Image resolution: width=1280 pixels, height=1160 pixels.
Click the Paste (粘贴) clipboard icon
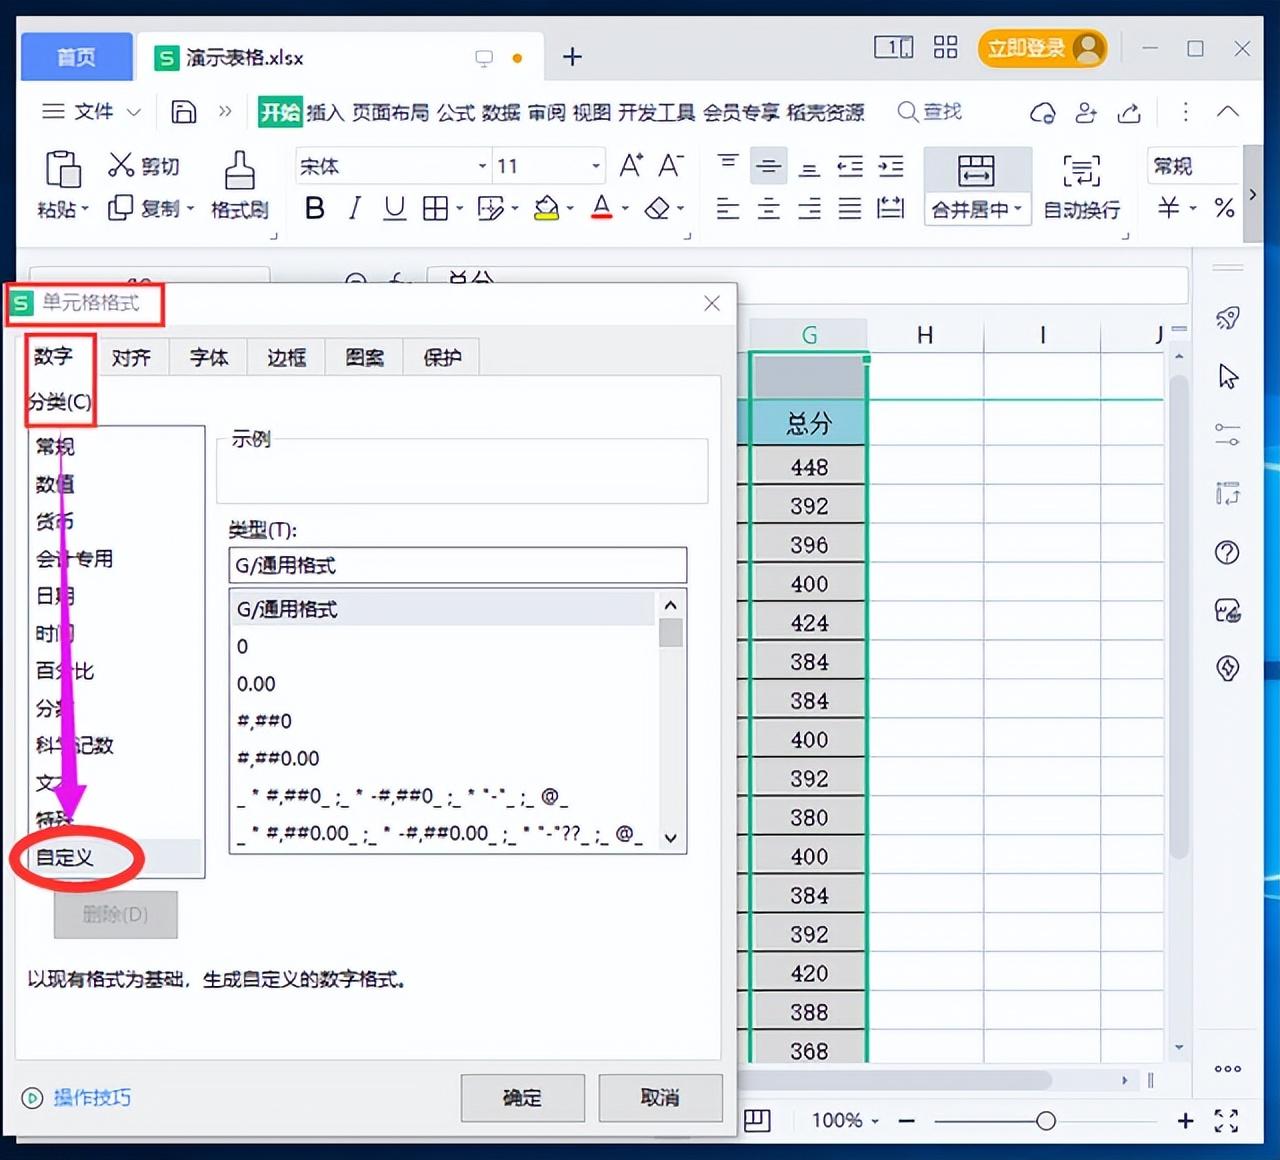click(x=63, y=170)
